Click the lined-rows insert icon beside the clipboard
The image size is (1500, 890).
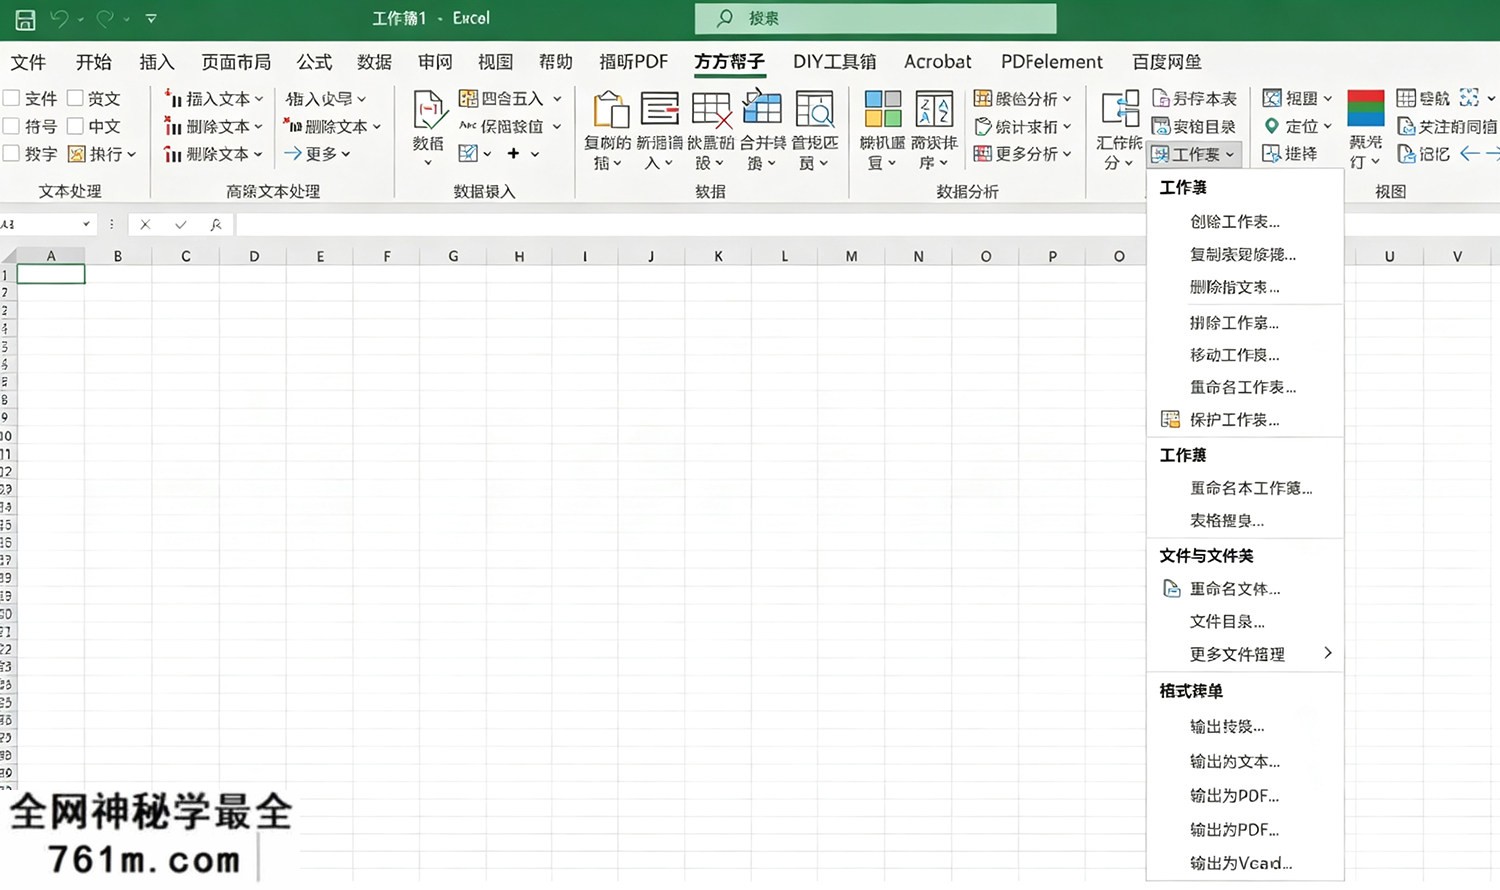coord(659,109)
